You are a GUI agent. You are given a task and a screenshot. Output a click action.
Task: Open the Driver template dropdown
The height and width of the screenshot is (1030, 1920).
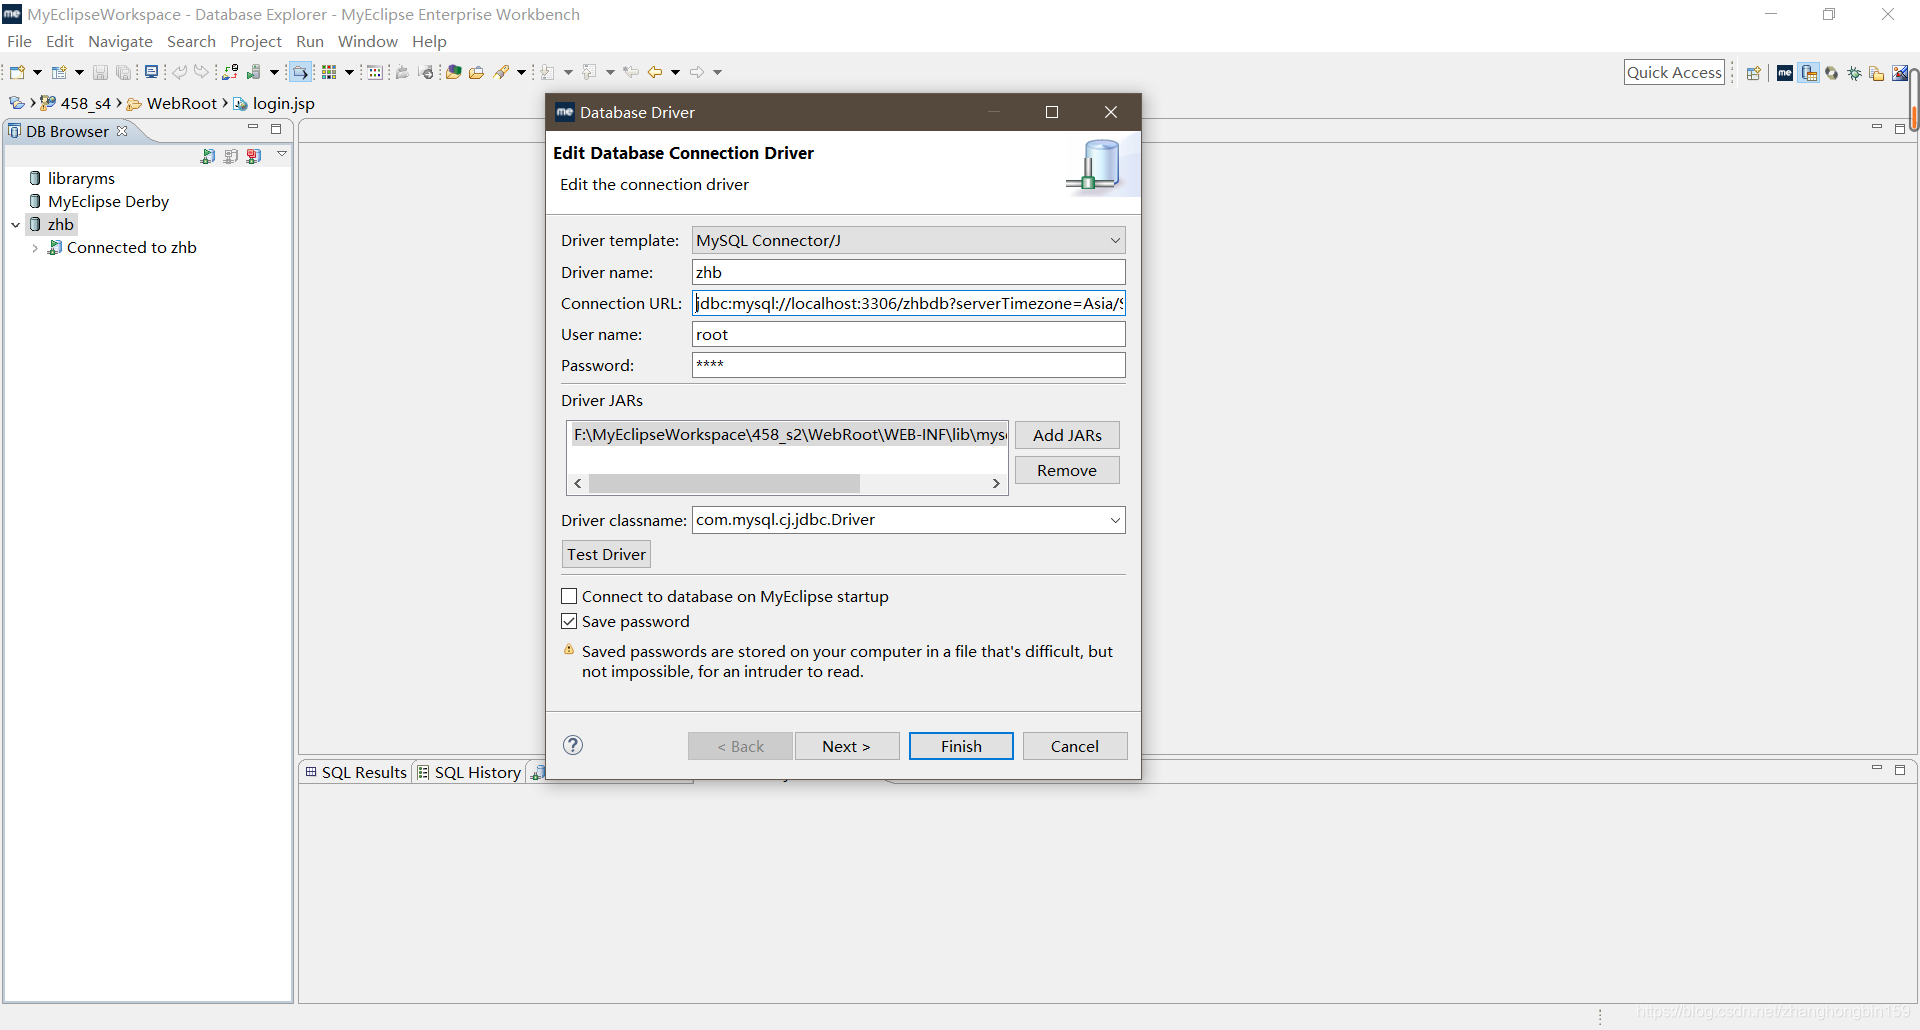click(1115, 240)
